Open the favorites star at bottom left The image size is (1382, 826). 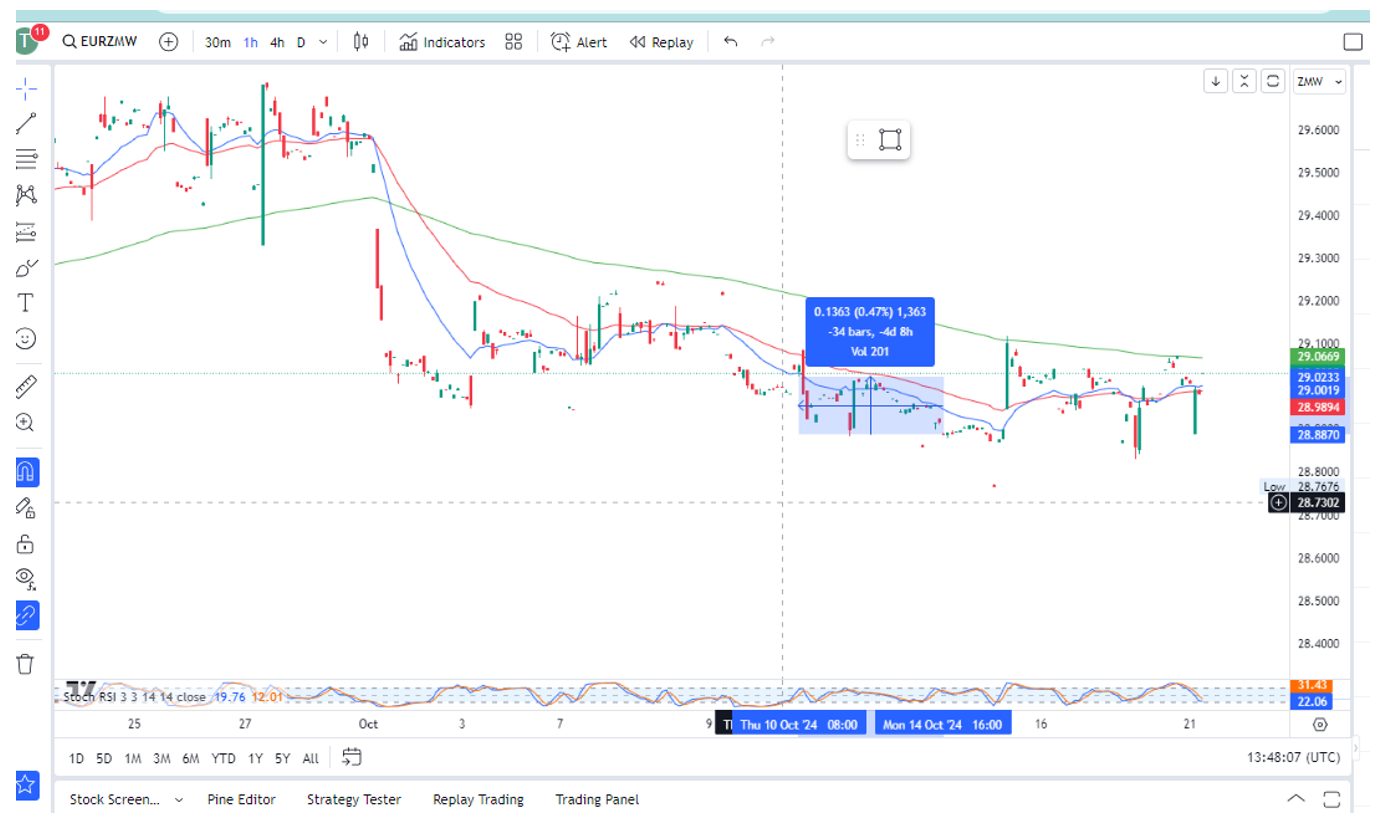(26, 785)
